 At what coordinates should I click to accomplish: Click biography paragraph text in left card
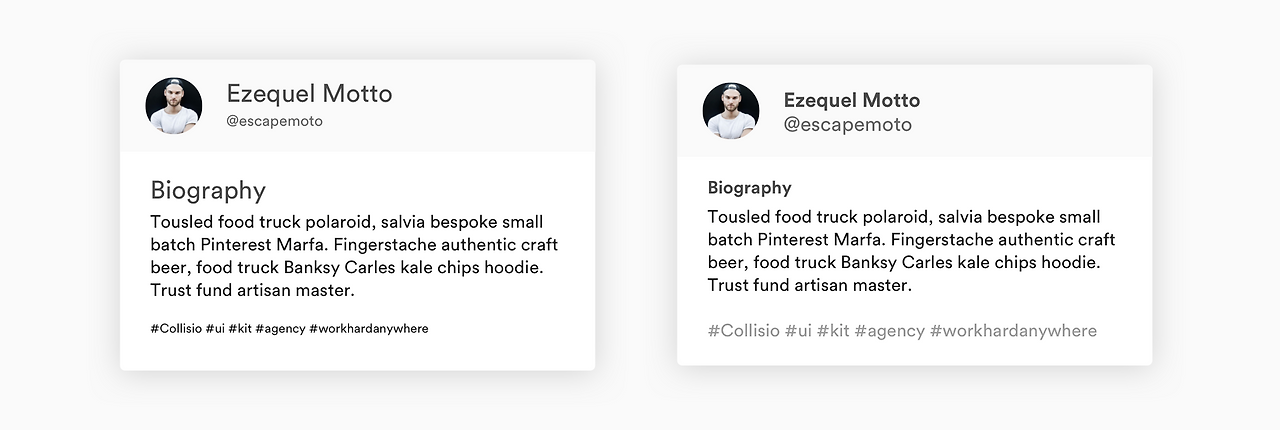pyautogui.click(x=354, y=256)
